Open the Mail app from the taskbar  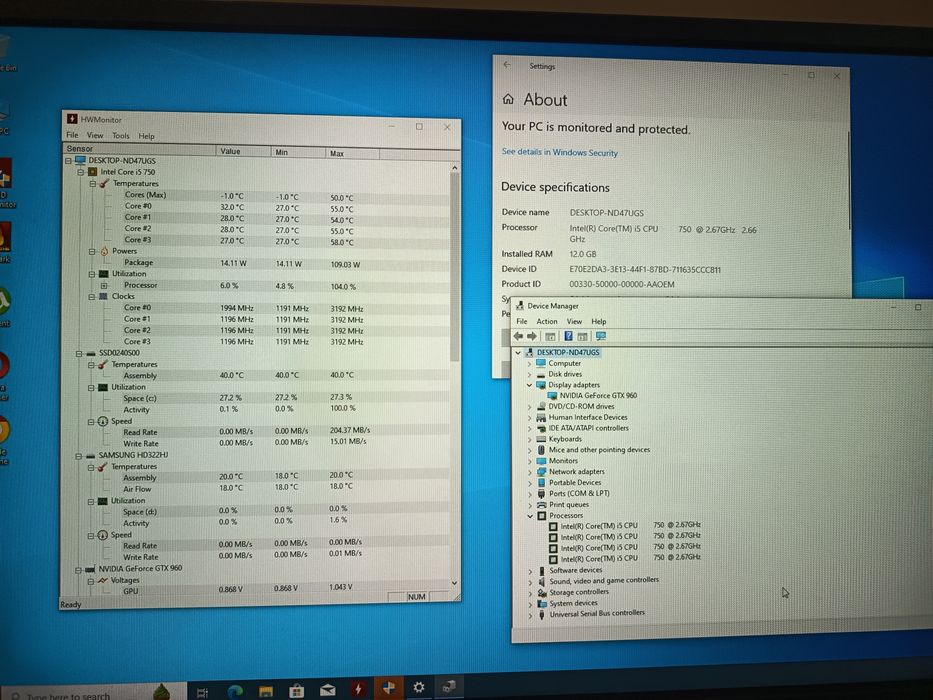(x=327, y=690)
